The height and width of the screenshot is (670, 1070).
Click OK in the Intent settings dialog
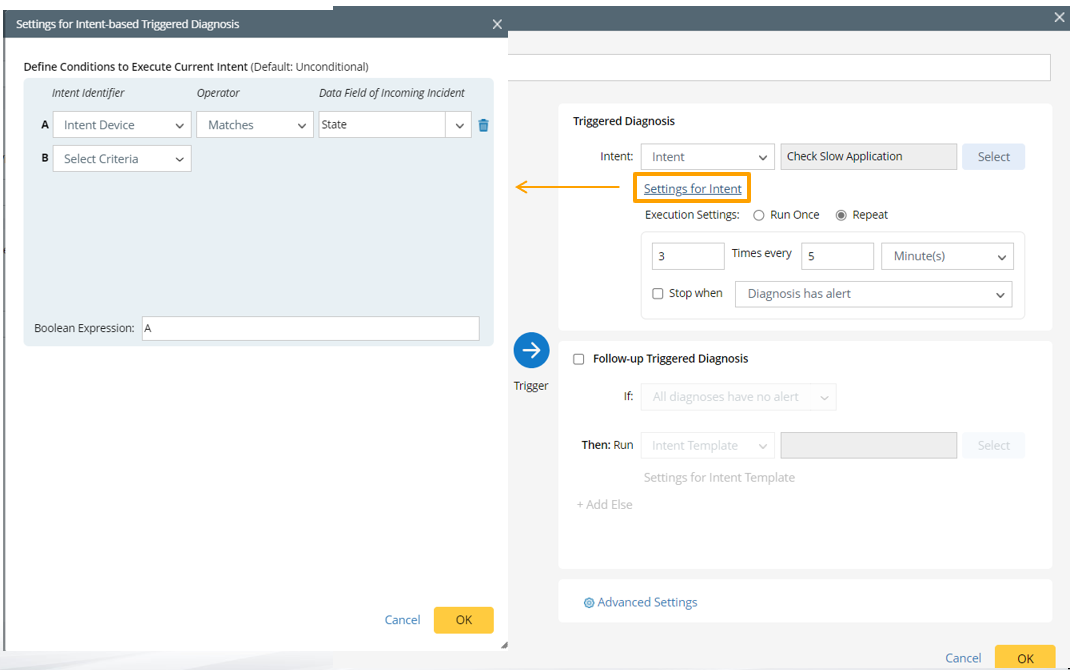coord(463,620)
